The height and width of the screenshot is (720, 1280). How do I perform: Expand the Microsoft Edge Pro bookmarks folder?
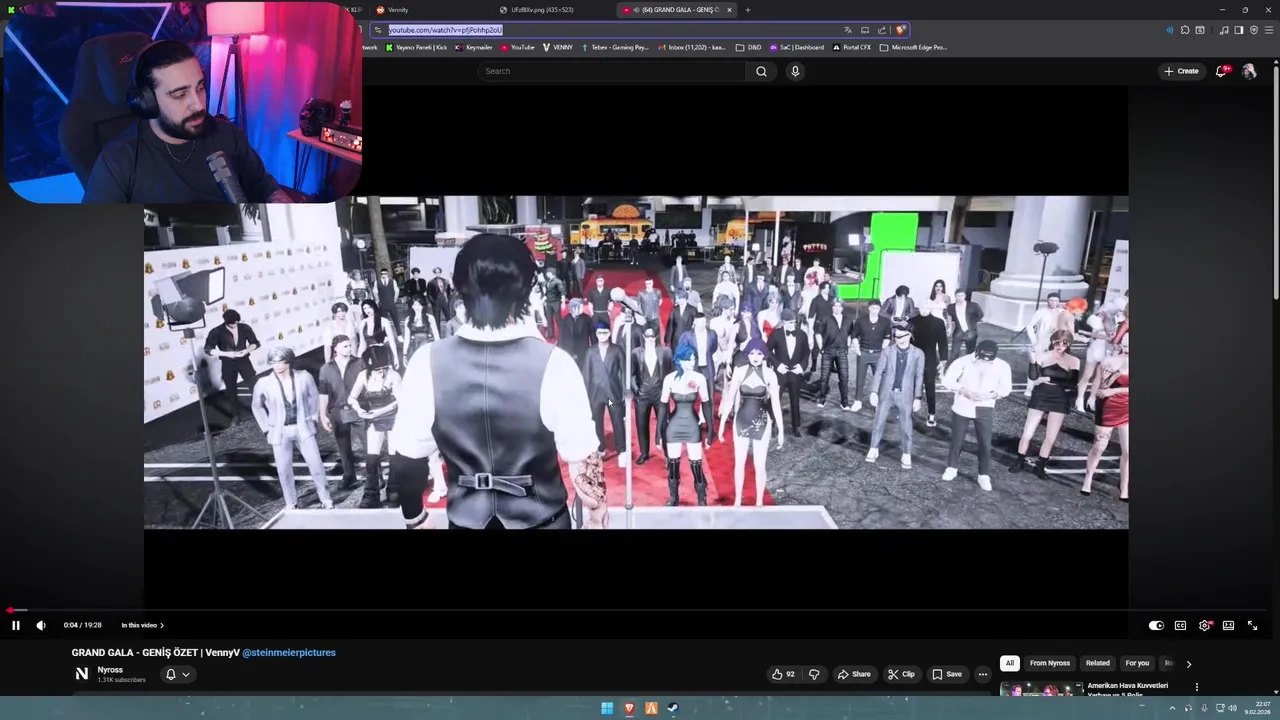click(913, 47)
